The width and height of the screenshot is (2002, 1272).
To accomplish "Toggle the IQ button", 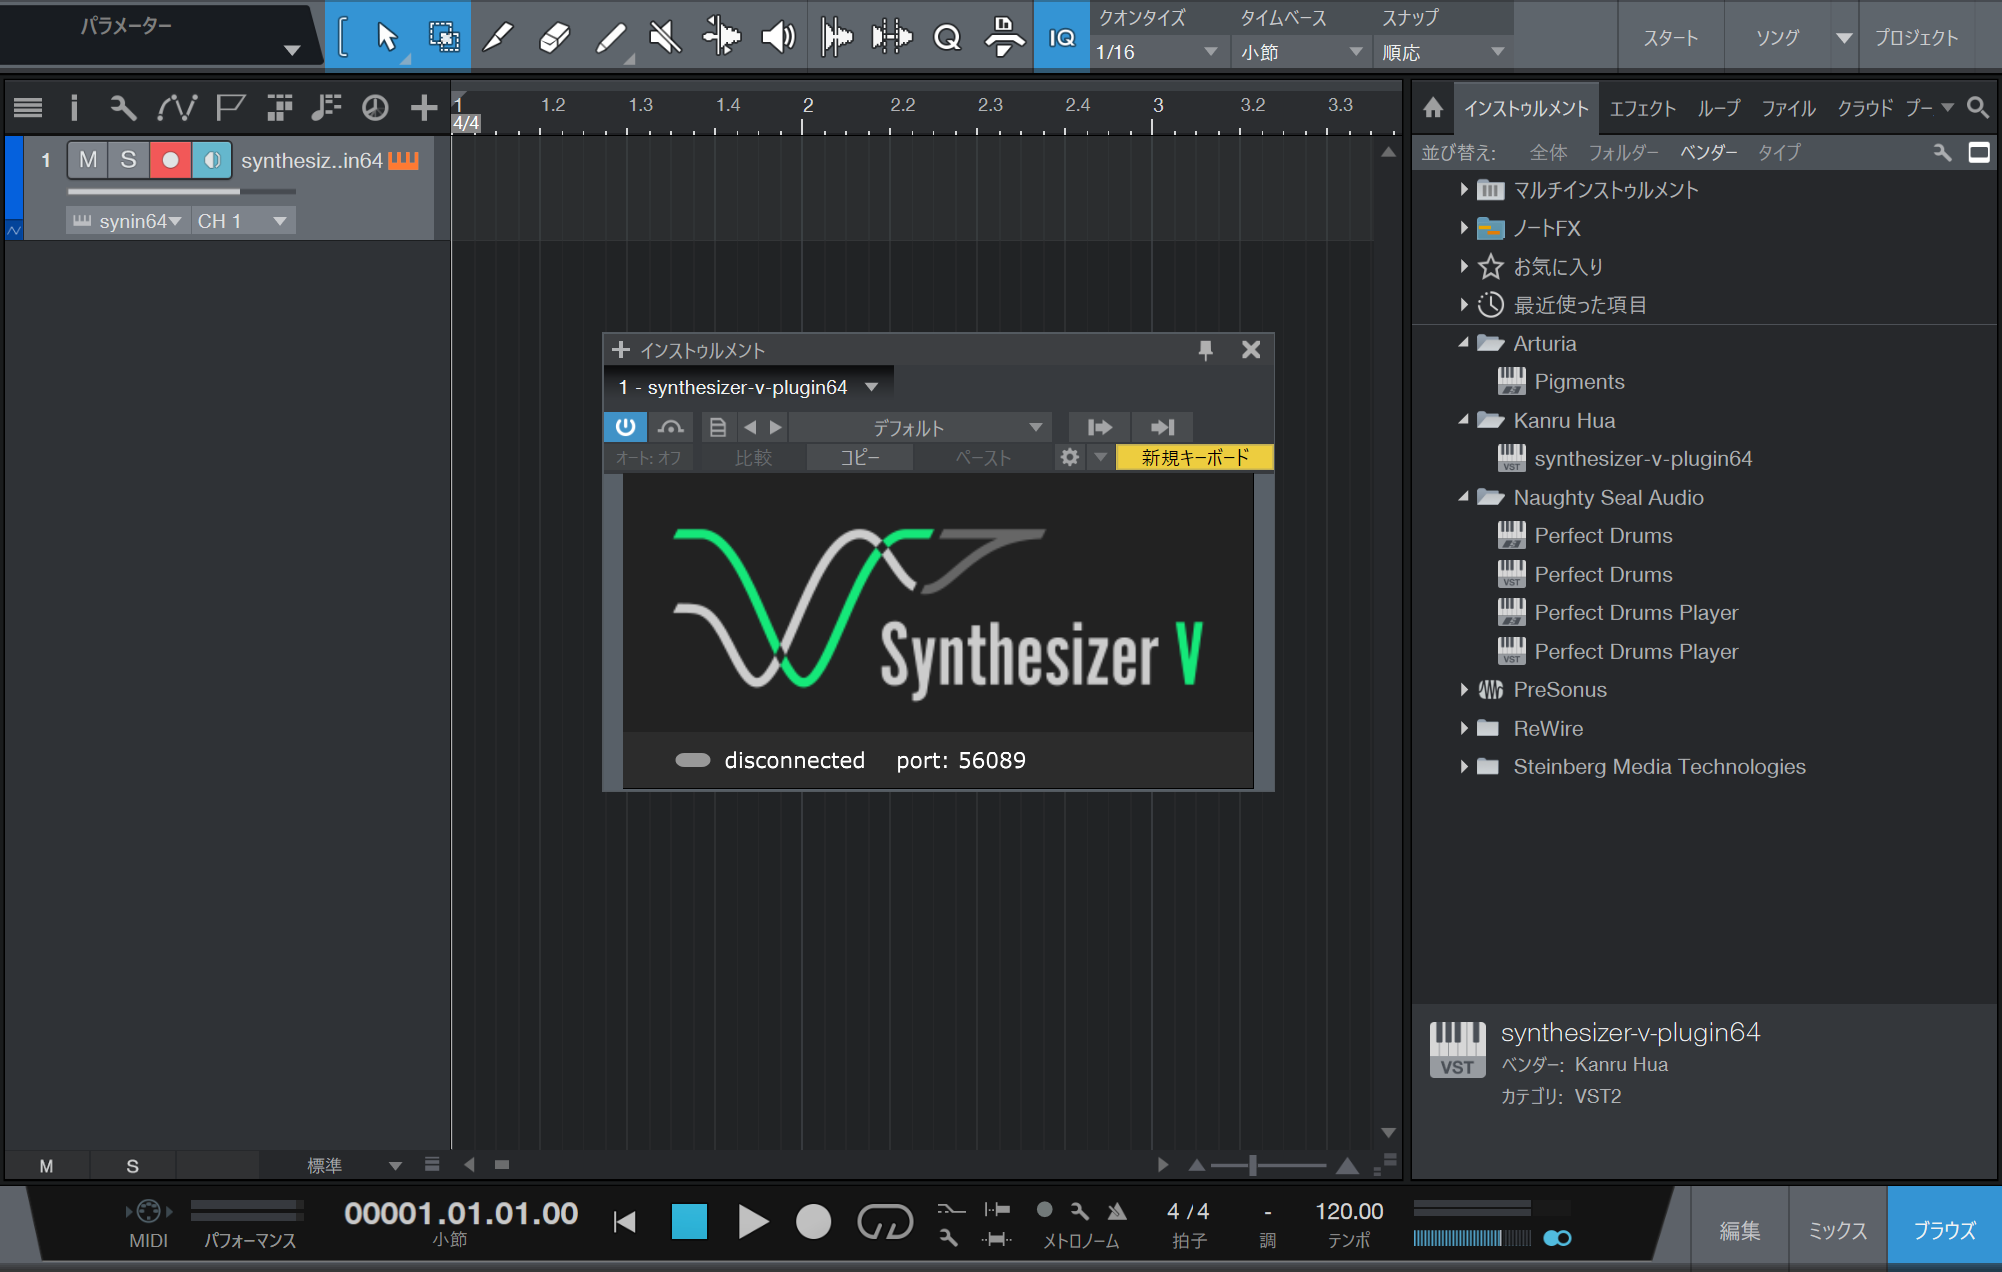I will point(1061,37).
